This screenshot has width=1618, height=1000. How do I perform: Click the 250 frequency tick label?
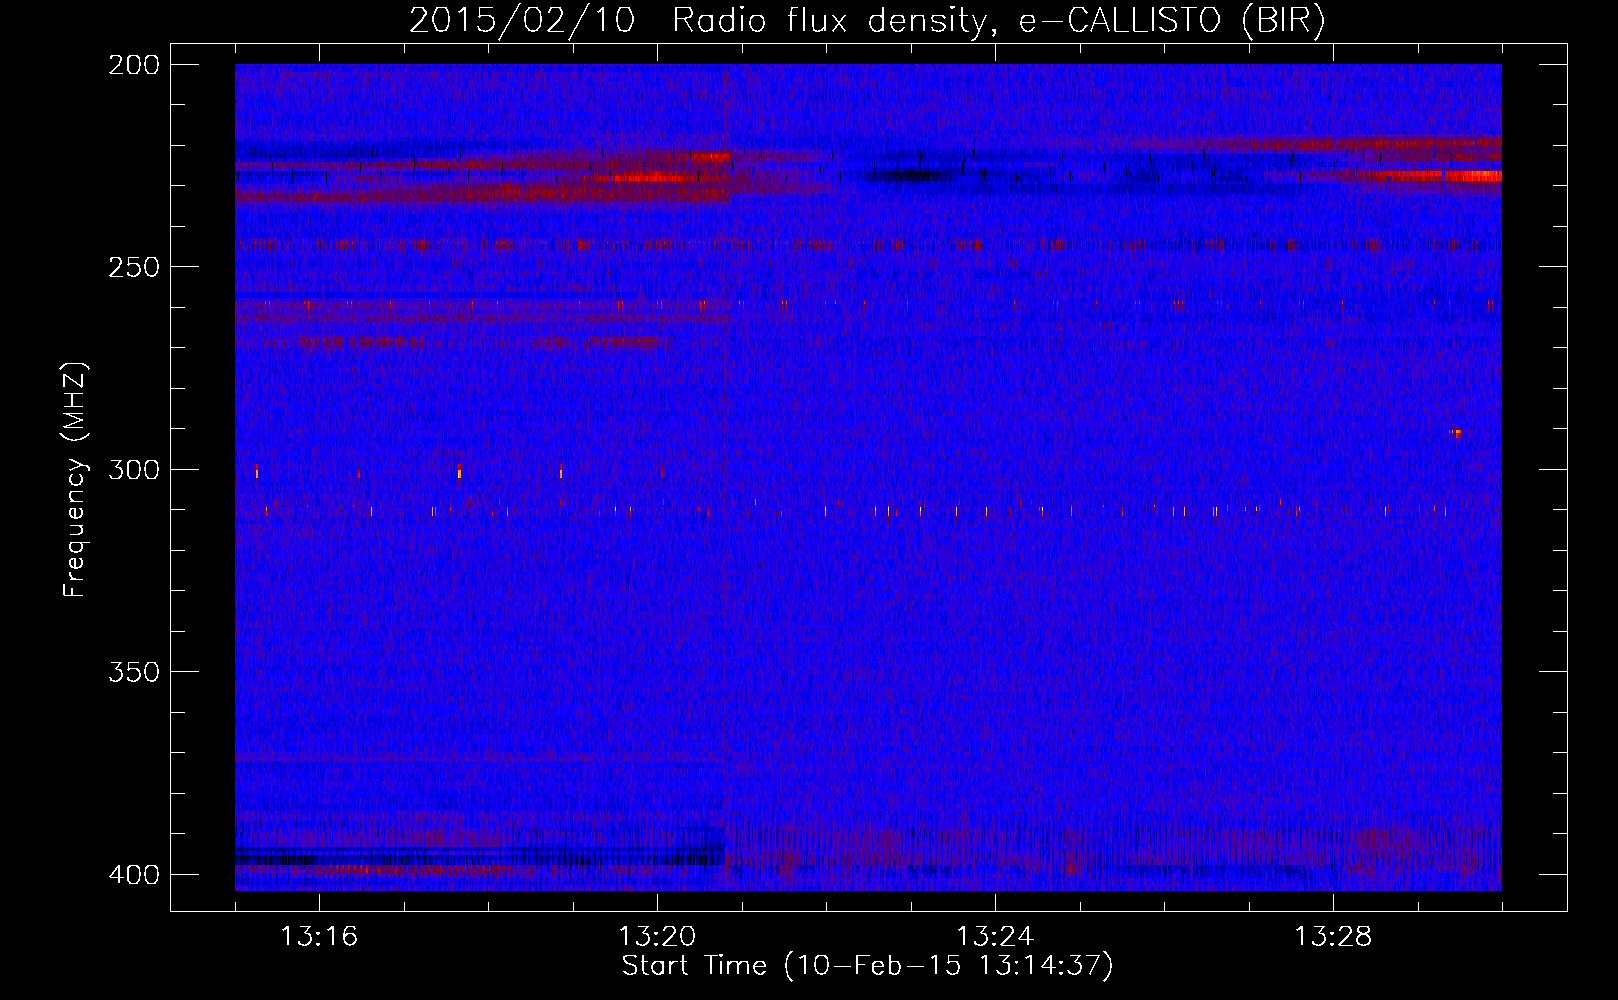[134, 267]
